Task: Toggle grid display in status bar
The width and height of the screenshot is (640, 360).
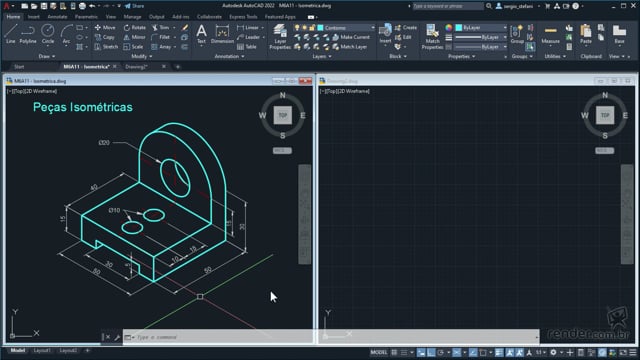Action: [394, 352]
